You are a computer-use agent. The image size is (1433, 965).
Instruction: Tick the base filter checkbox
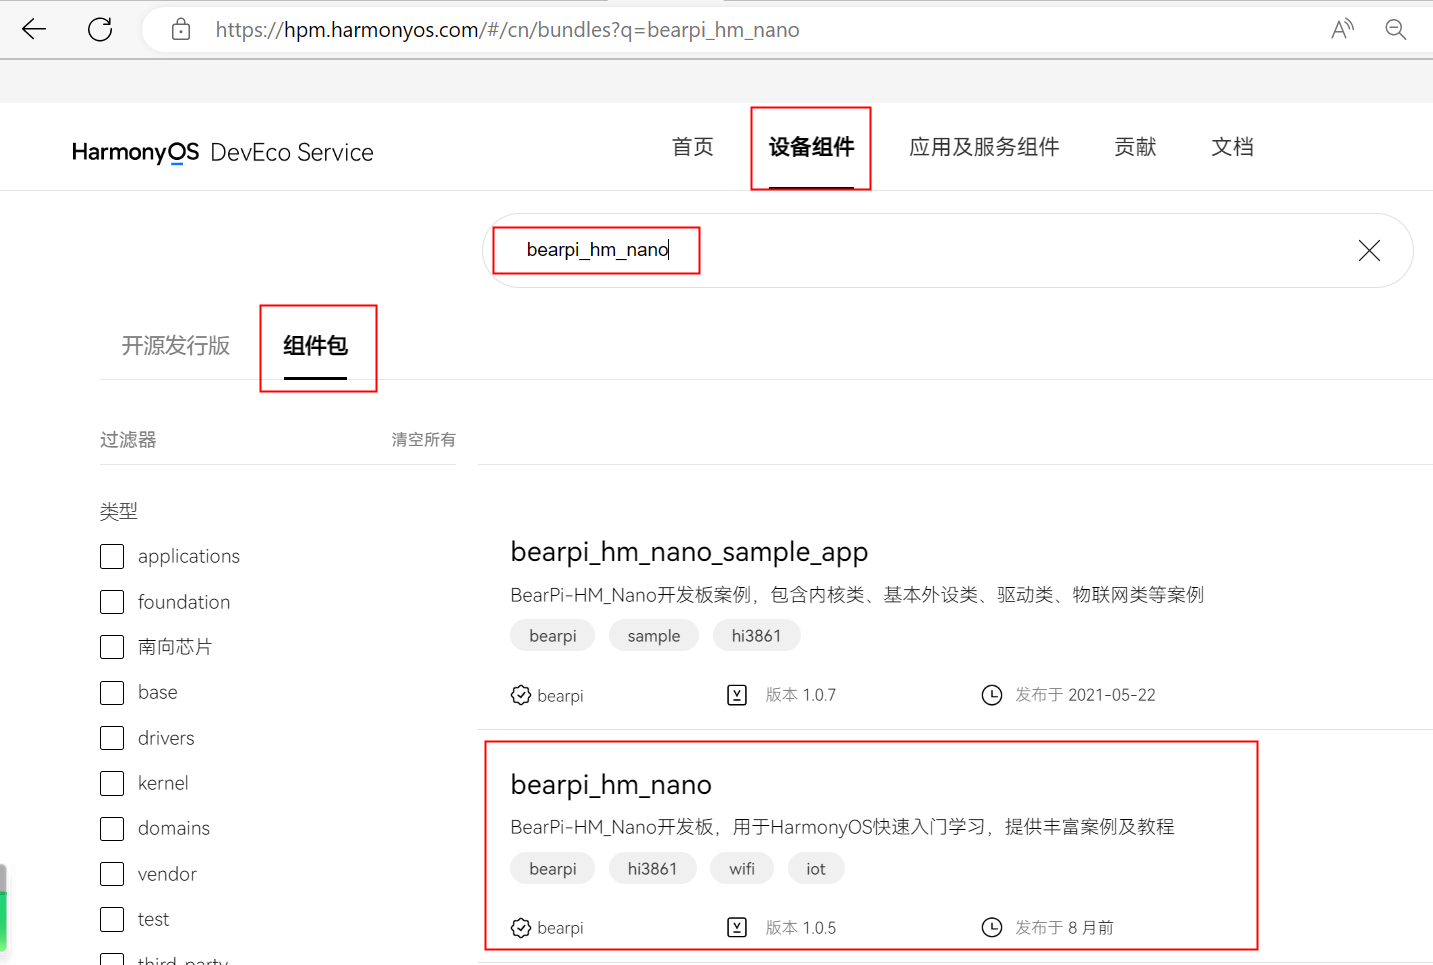[x=112, y=693]
